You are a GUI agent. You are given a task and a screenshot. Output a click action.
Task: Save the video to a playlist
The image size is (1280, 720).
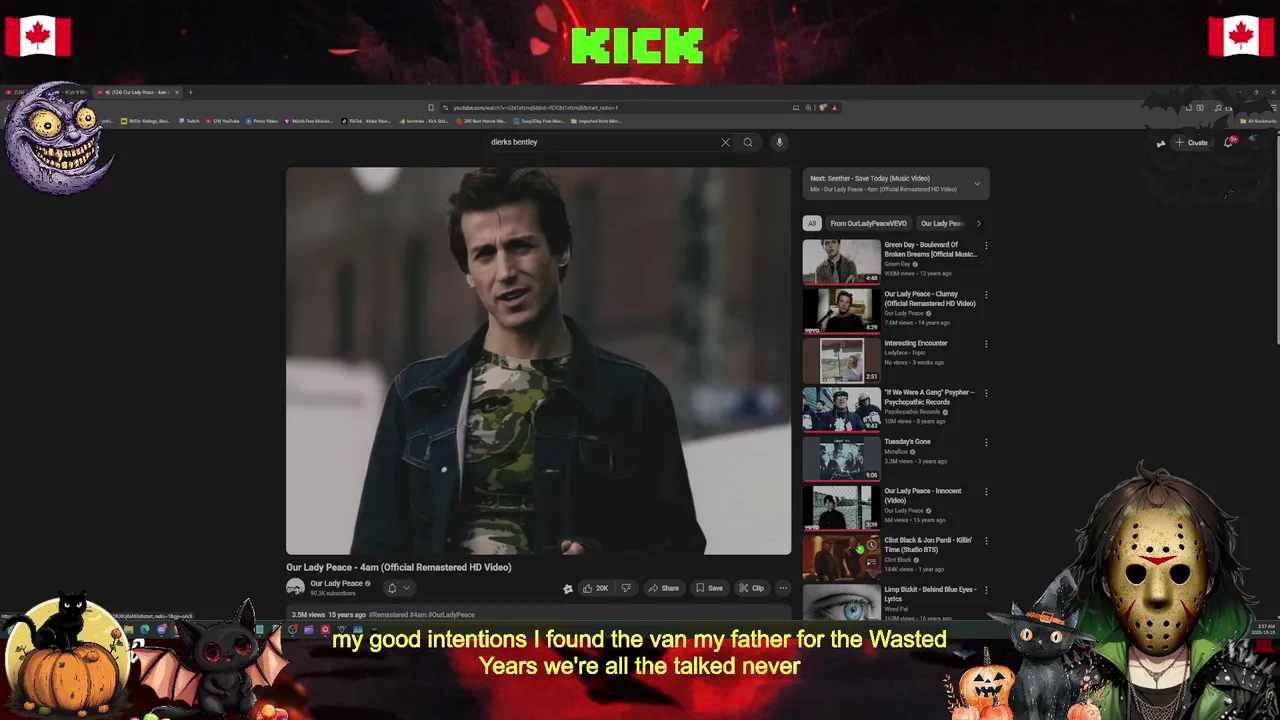coord(709,588)
